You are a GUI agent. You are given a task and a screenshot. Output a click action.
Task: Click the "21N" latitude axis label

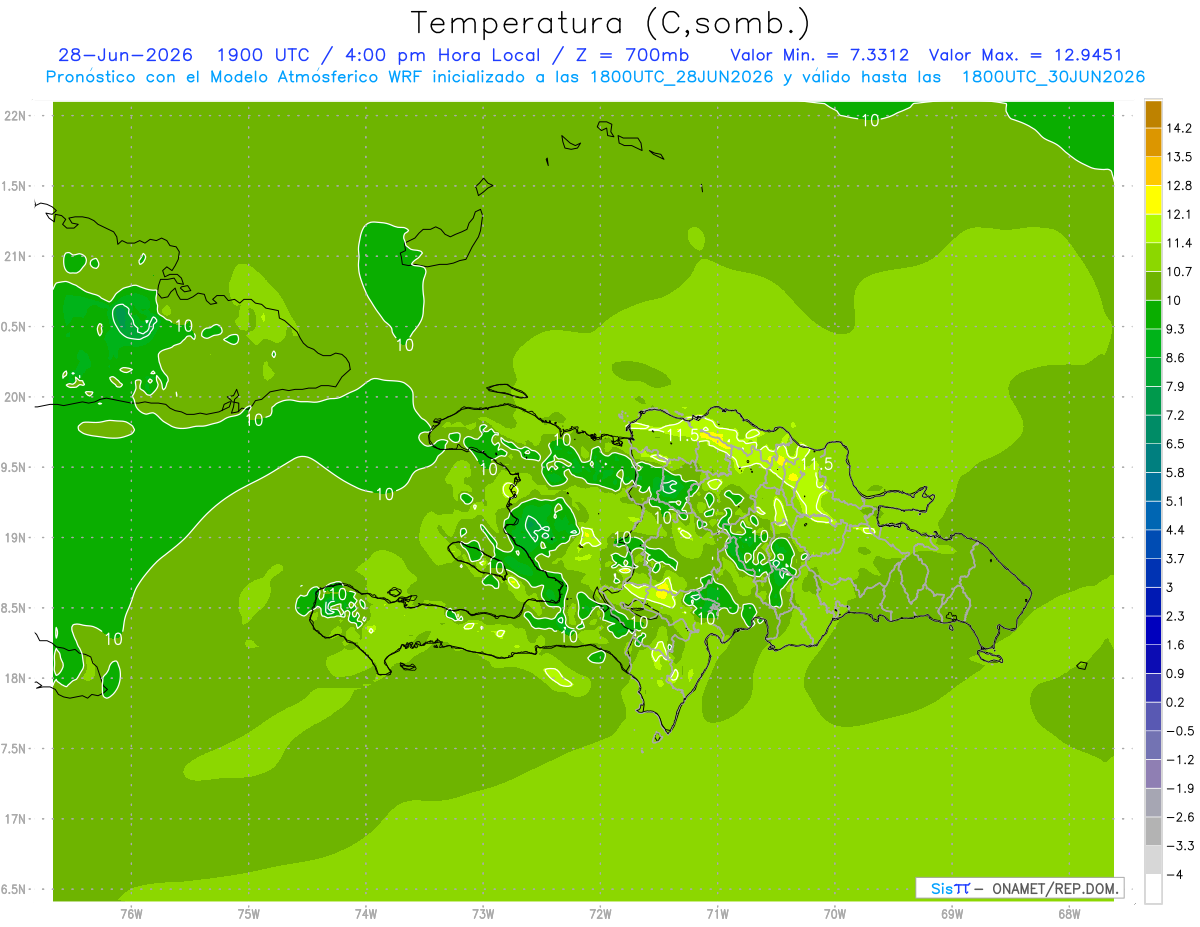(17, 257)
